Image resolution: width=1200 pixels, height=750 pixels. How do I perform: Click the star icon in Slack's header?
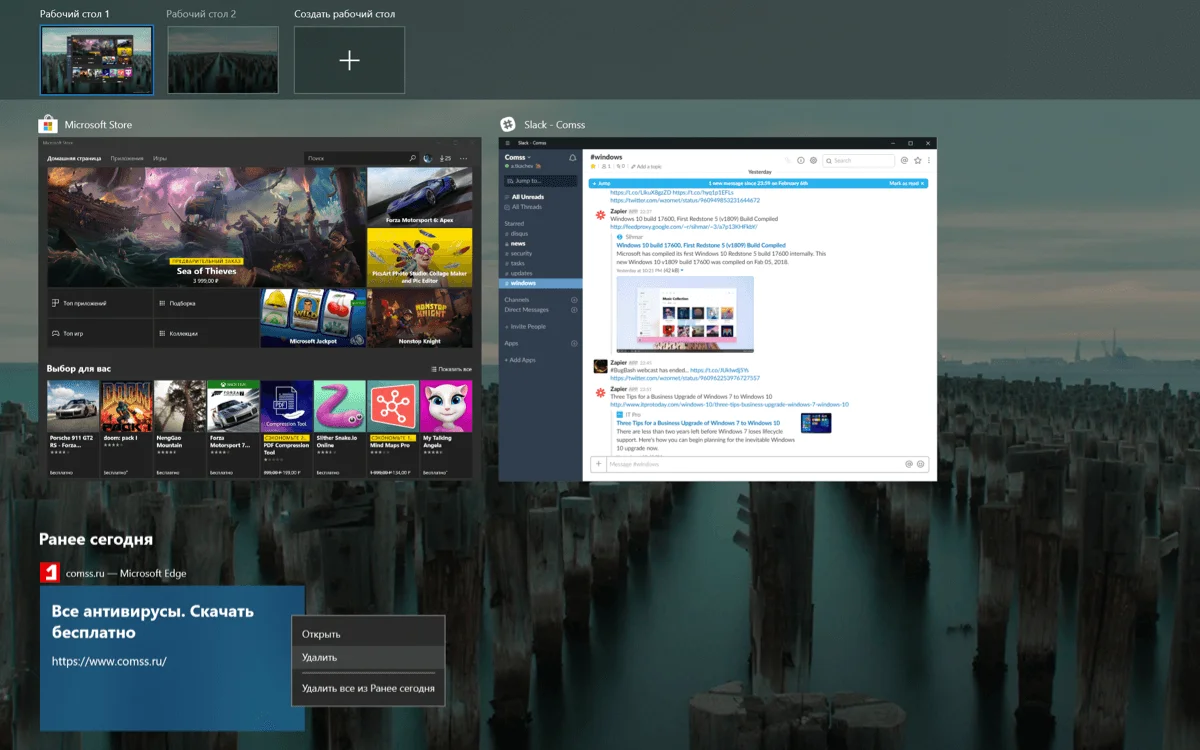(x=917, y=160)
